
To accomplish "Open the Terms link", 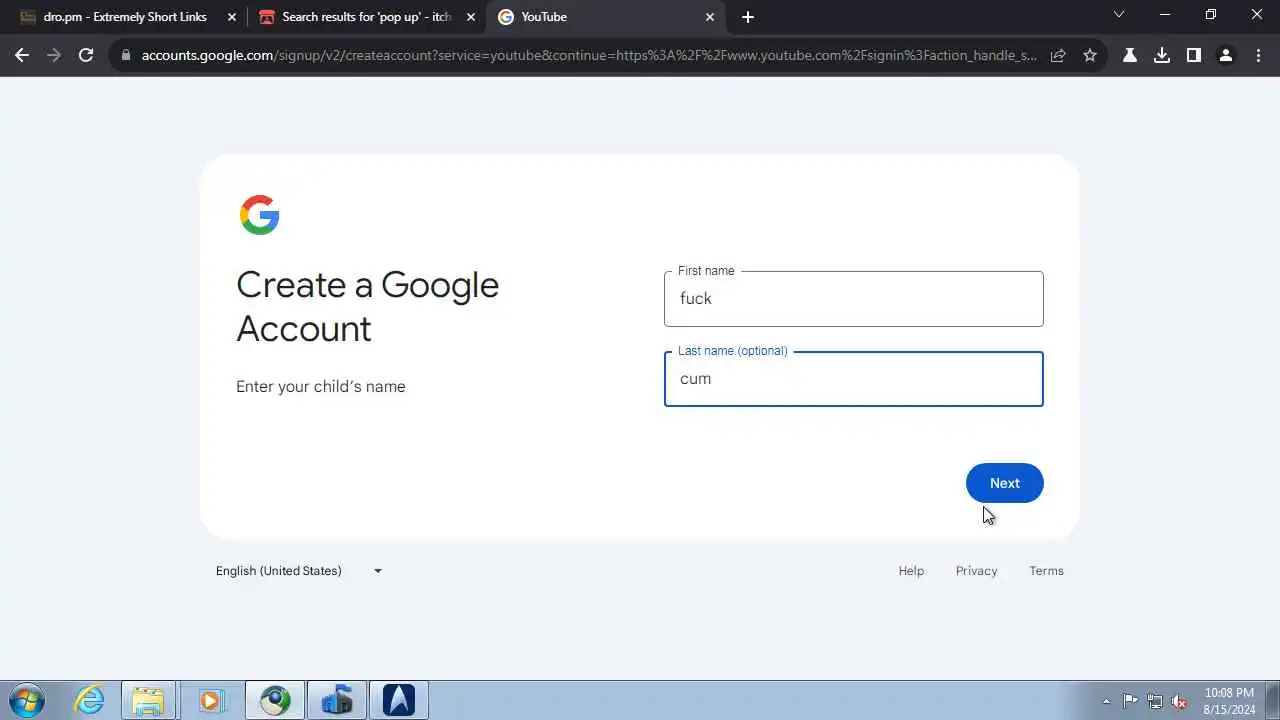I will [1046, 571].
